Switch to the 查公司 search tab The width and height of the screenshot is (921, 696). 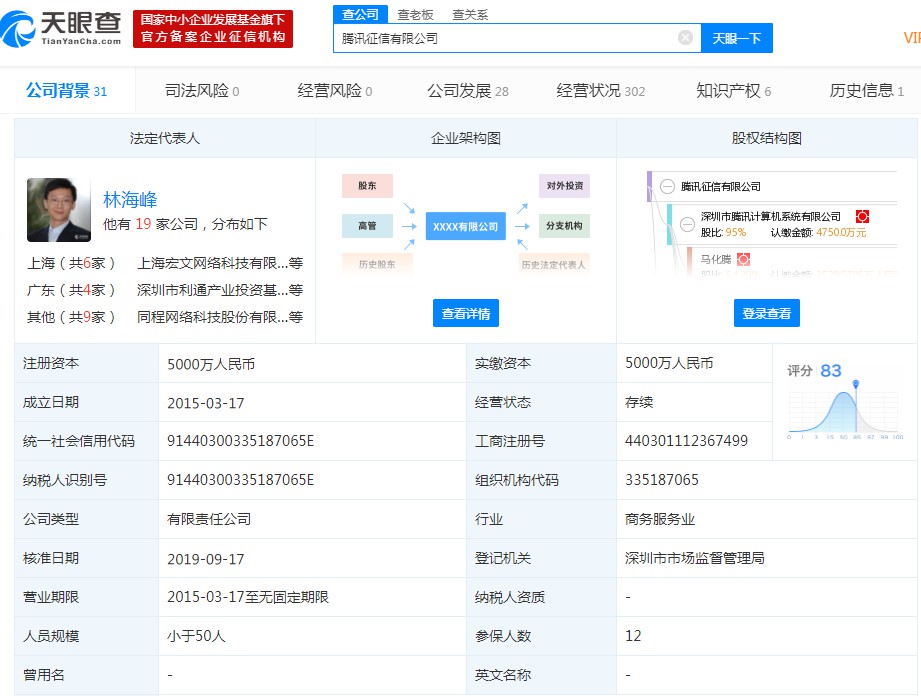[360, 14]
